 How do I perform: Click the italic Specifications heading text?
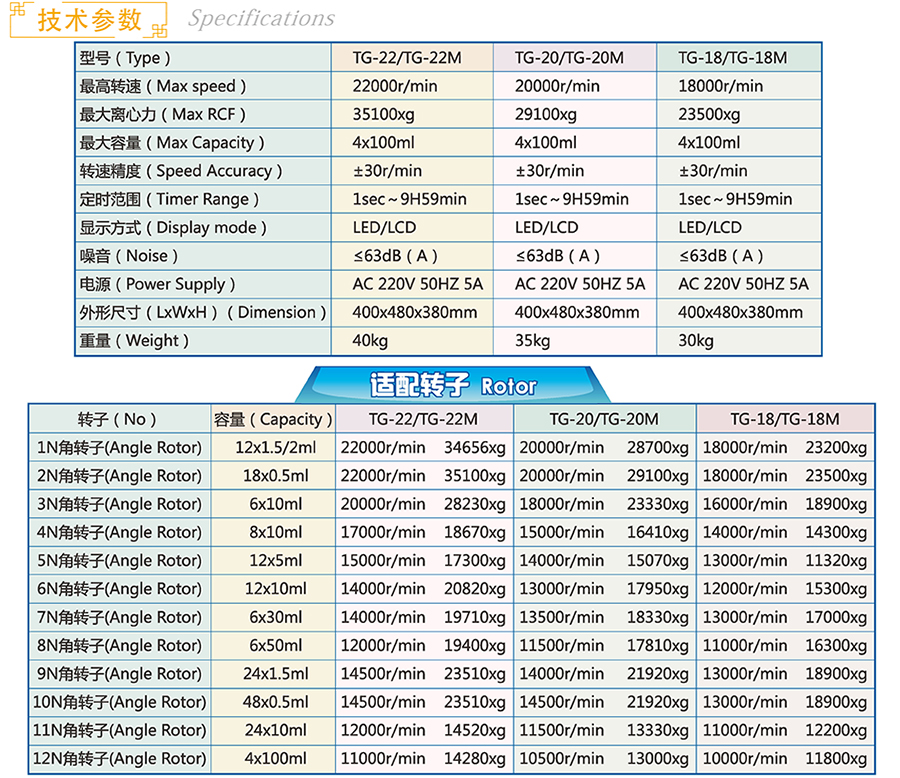pyautogui.click(x=261, y=19)
